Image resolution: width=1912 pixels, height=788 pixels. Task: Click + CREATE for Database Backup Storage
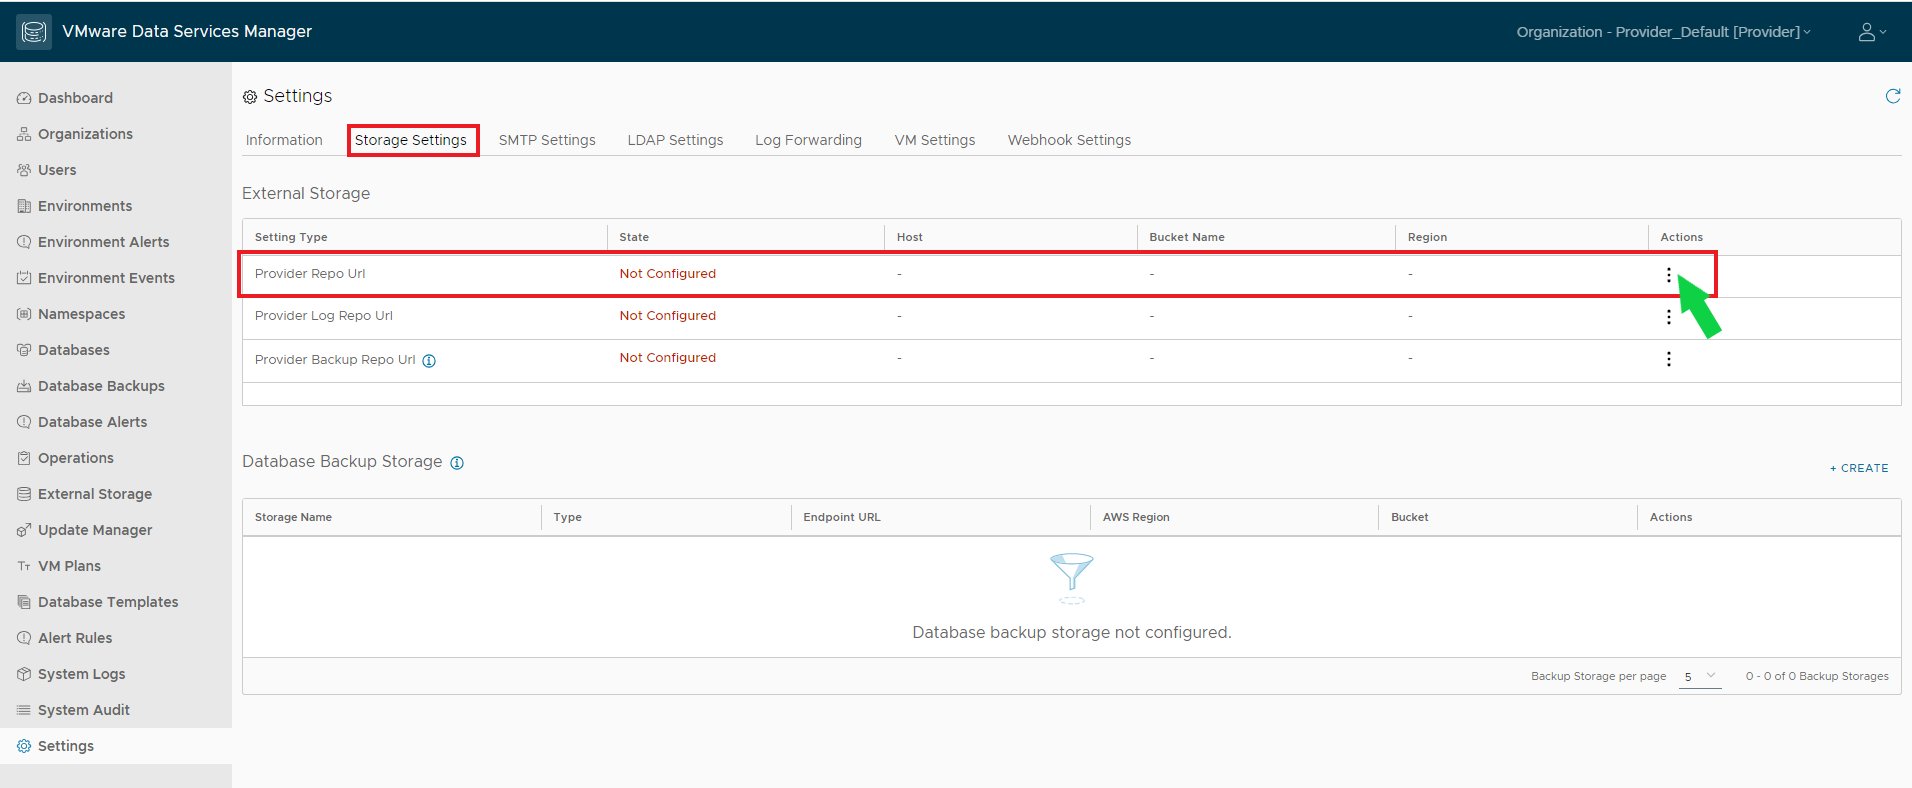(x=1859, y=468)
